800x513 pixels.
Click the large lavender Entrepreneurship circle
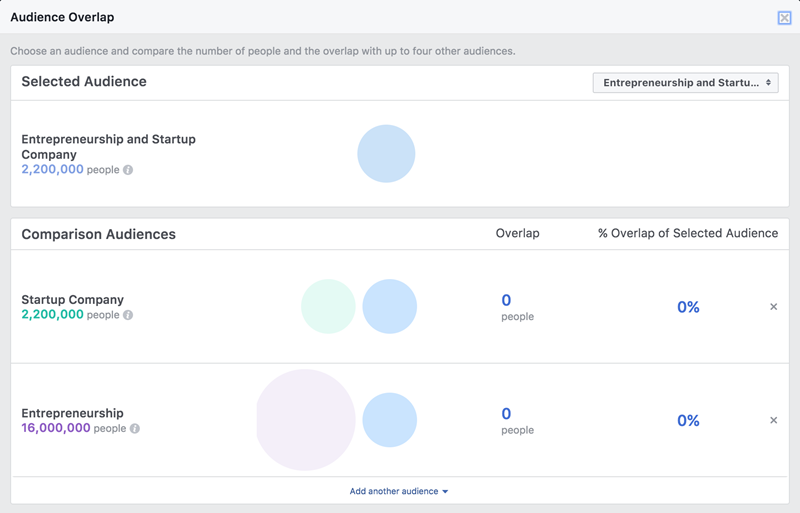[x=306, y=420]
